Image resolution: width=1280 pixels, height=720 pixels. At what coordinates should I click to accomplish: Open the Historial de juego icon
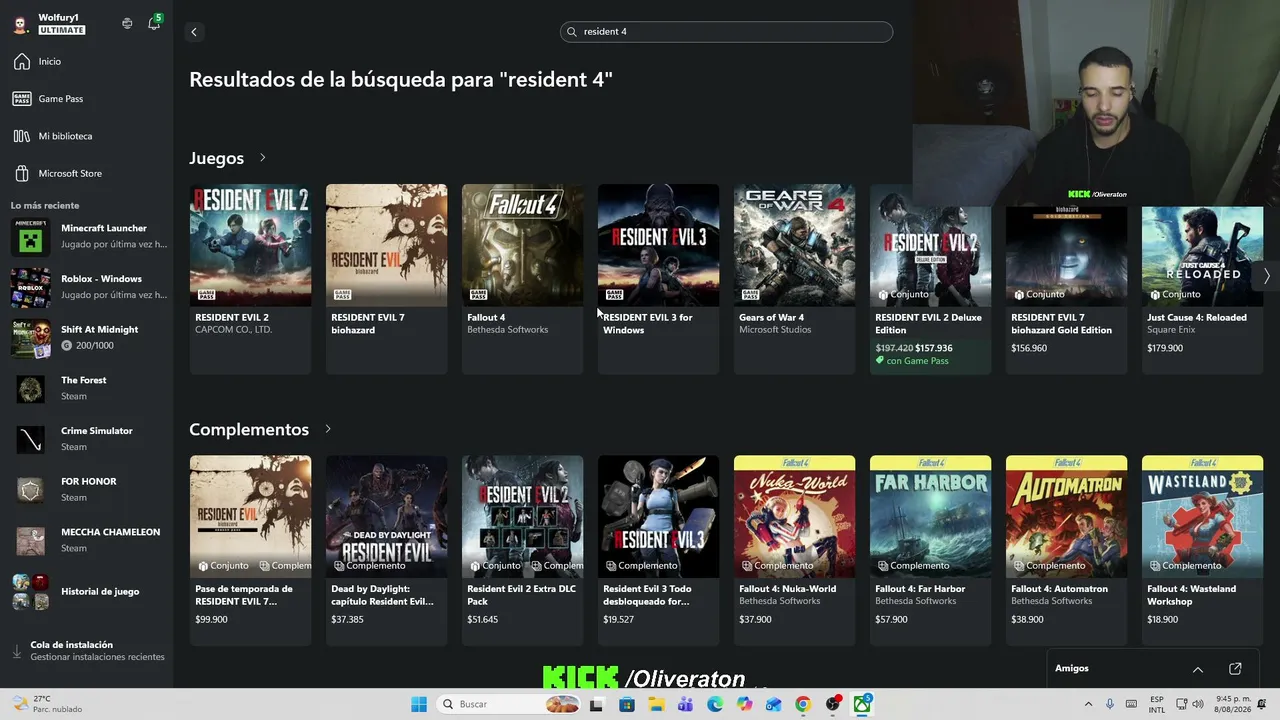30,592
